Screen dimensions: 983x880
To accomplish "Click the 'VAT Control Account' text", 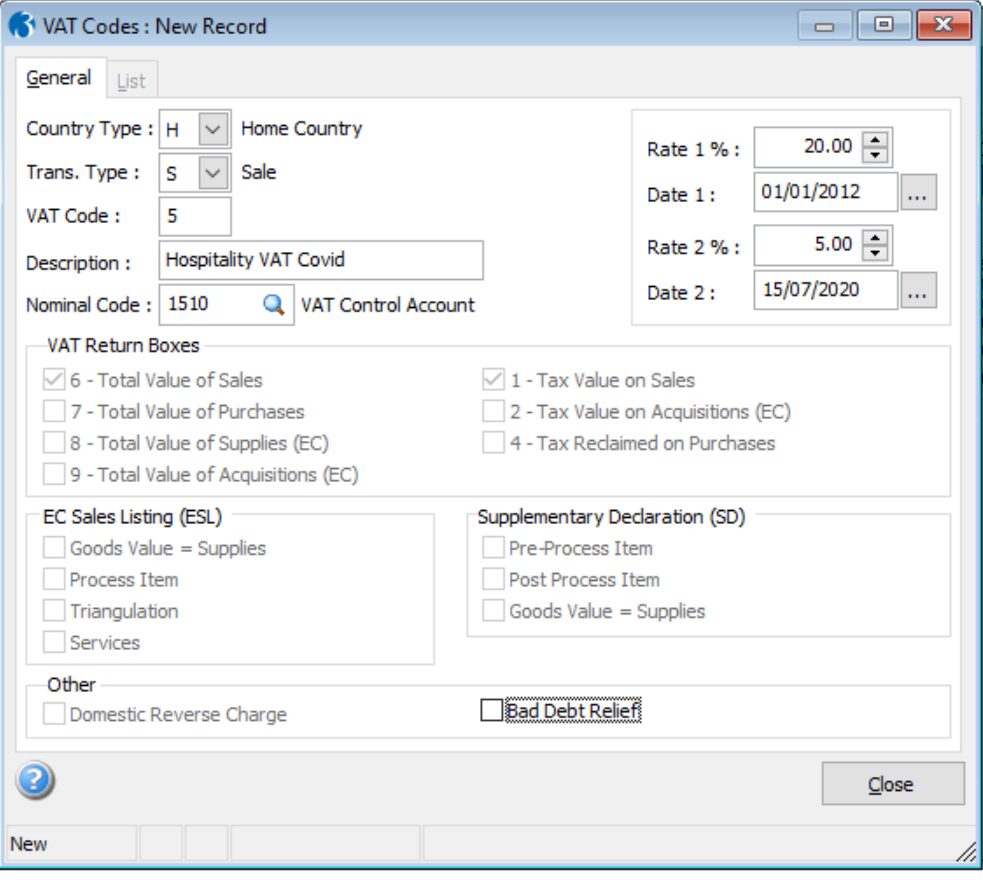I will 387,305.
